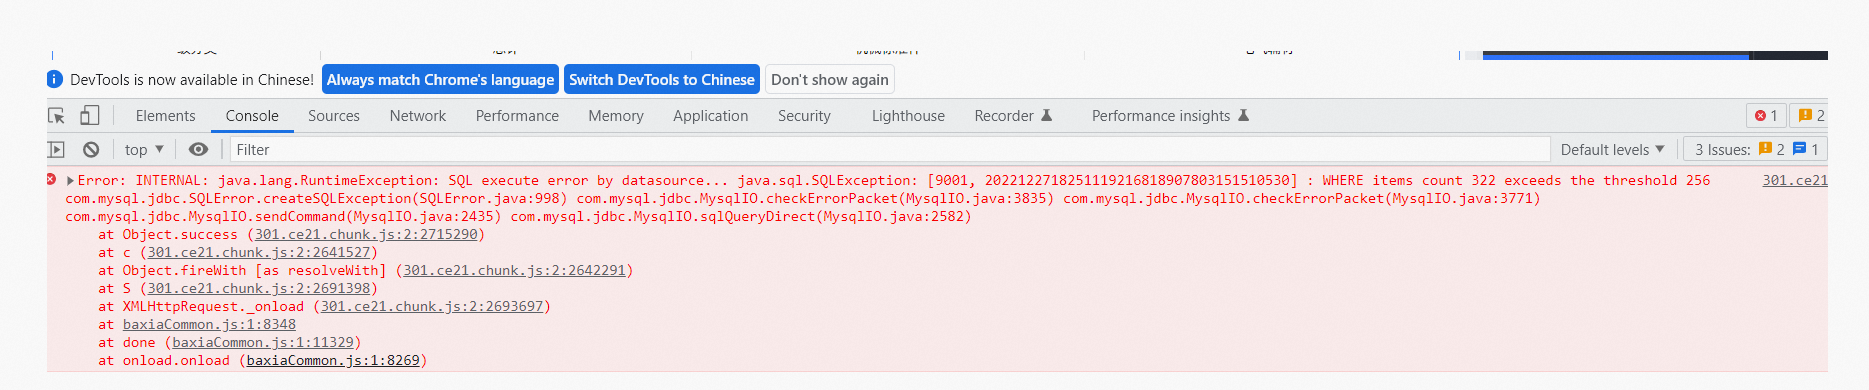Expand the Error message disclosure triangle
This screenshot has width=1869, height=390.
pos(70,181)
